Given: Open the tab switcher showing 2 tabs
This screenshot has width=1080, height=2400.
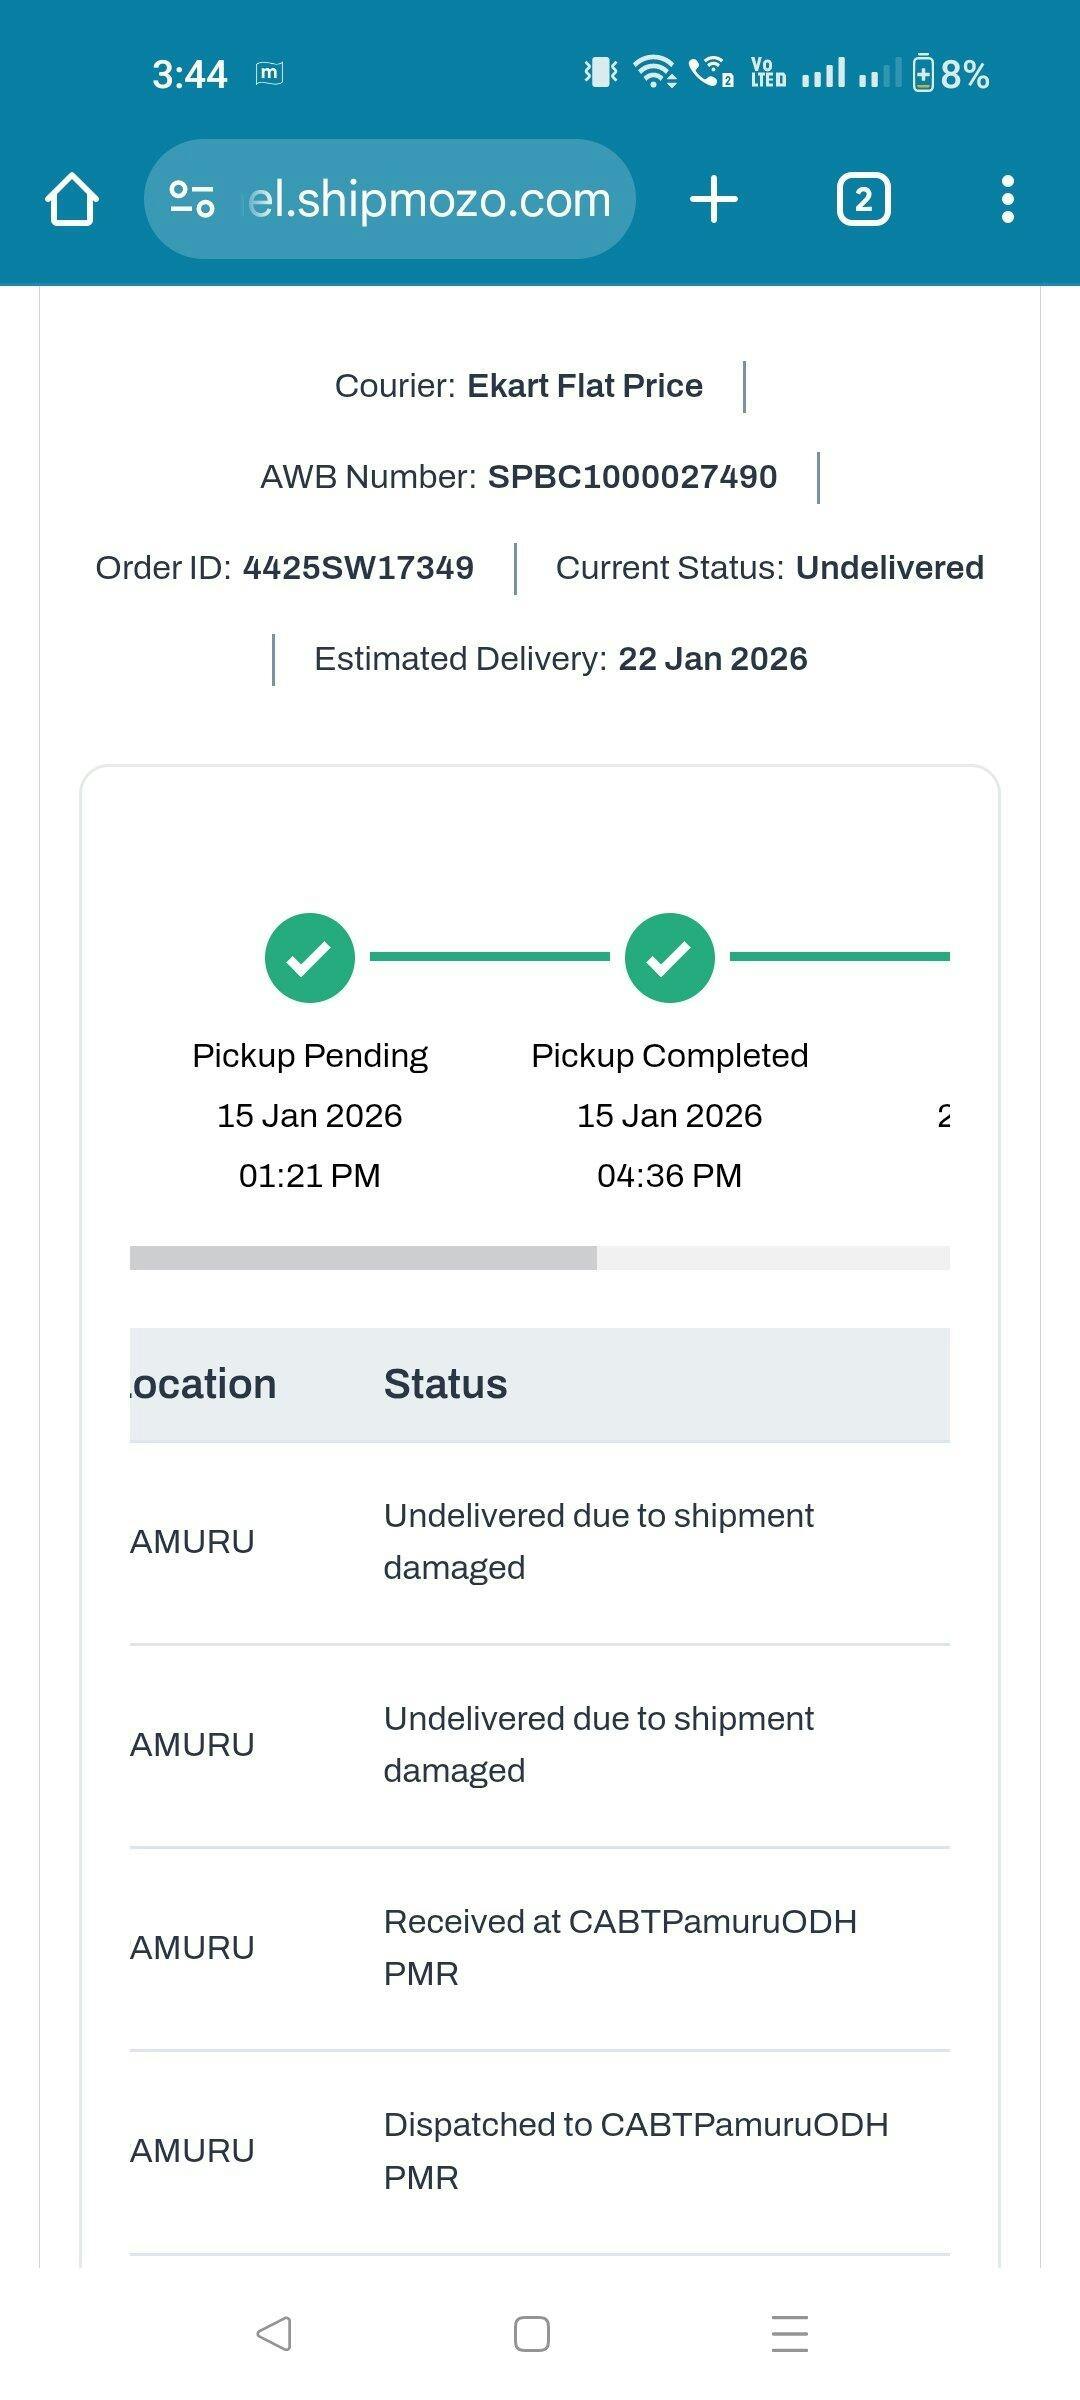Looking at the screenshot, I should (x=863, y=199).
